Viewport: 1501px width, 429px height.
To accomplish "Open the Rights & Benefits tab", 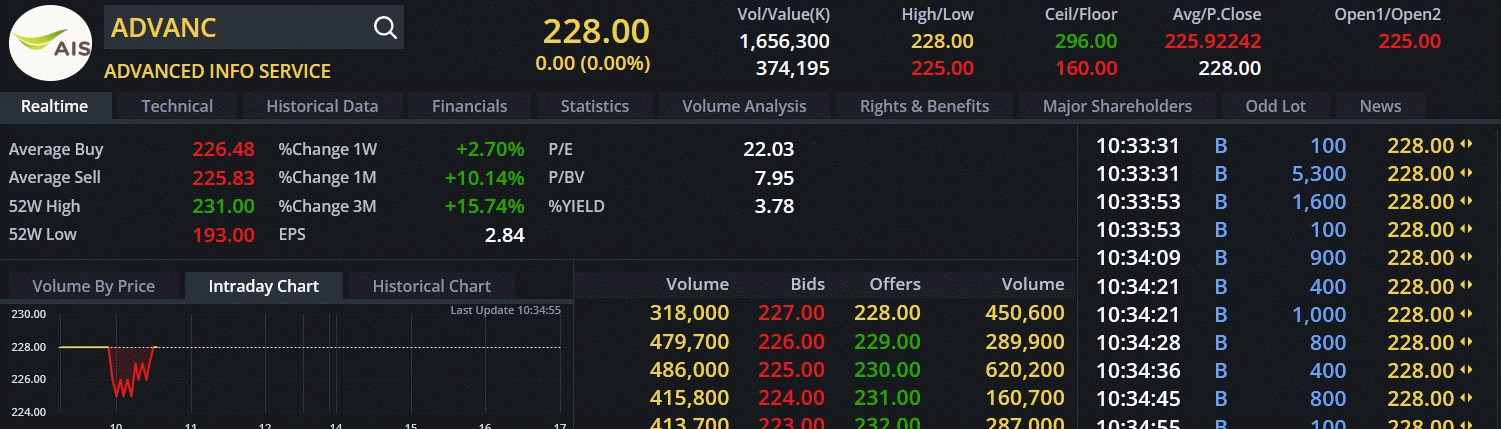I will pyautogui.click(x=924, y=106).
